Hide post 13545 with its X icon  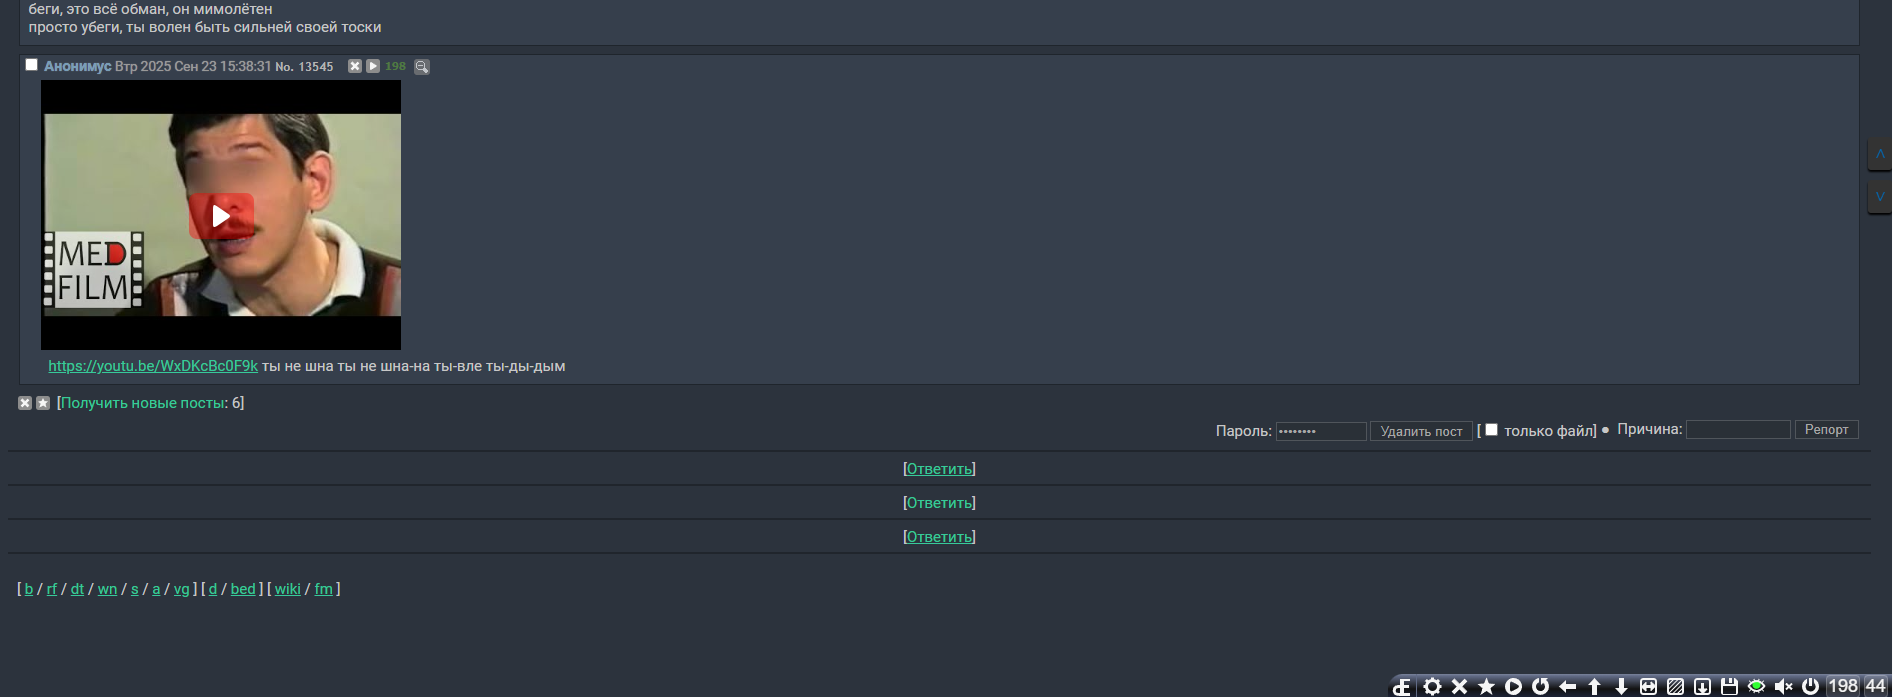pos(354,66)
